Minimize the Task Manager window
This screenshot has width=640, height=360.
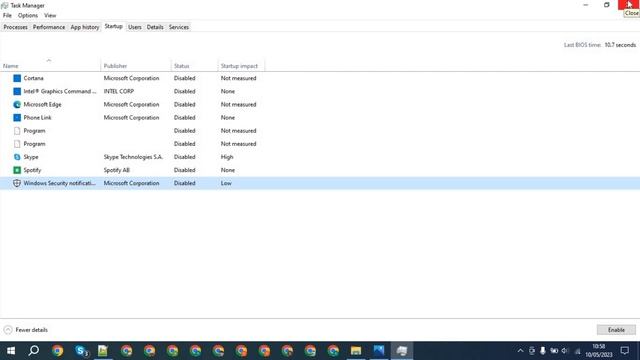[586, 5]
